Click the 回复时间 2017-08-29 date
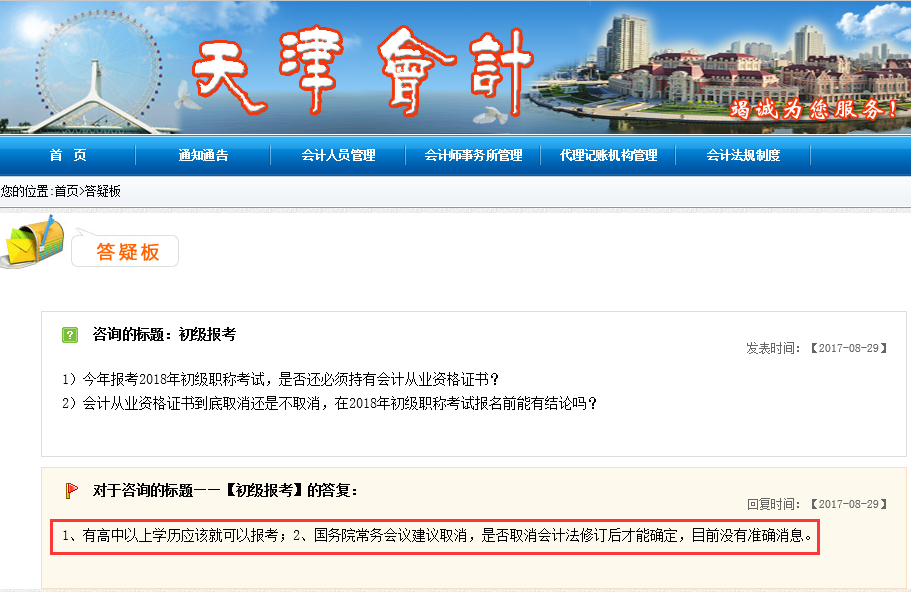The height and width of the screenshot is (592, 911). pyautogui.click(x=817, y=504)
